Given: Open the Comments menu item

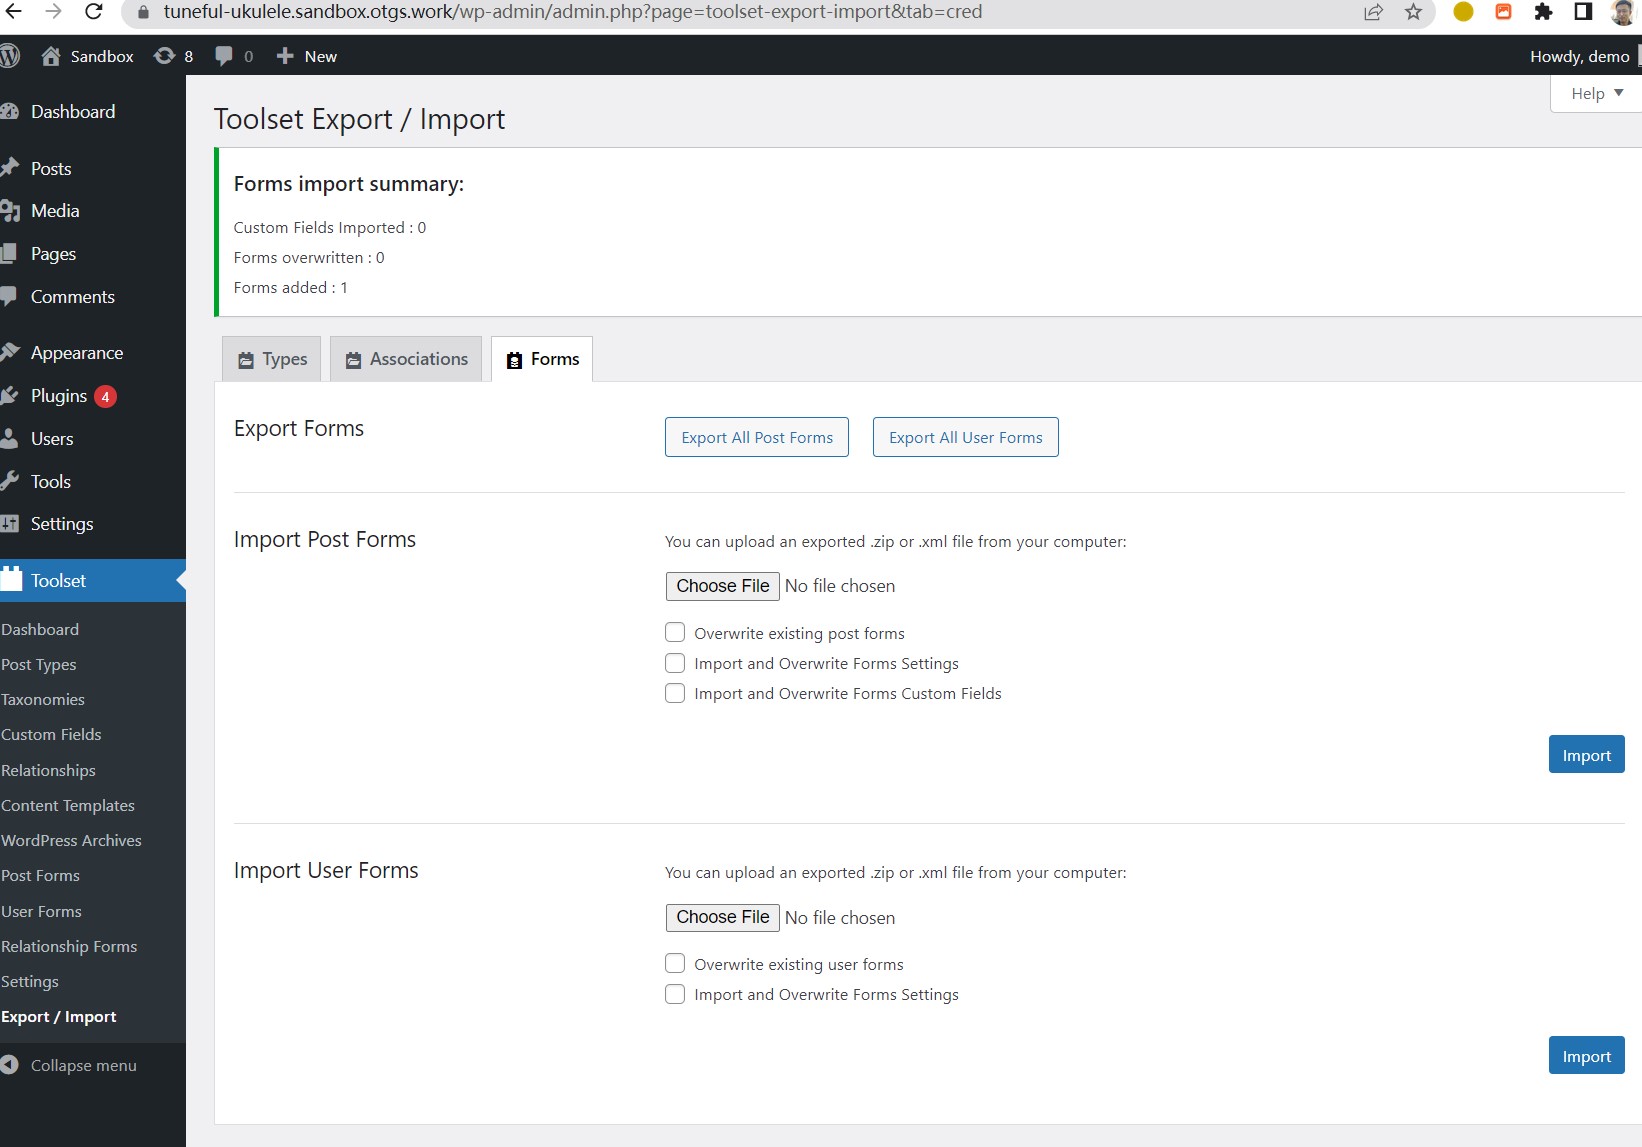Looking at the screenshot, I should pyautogui.click(x=72, y=297).
